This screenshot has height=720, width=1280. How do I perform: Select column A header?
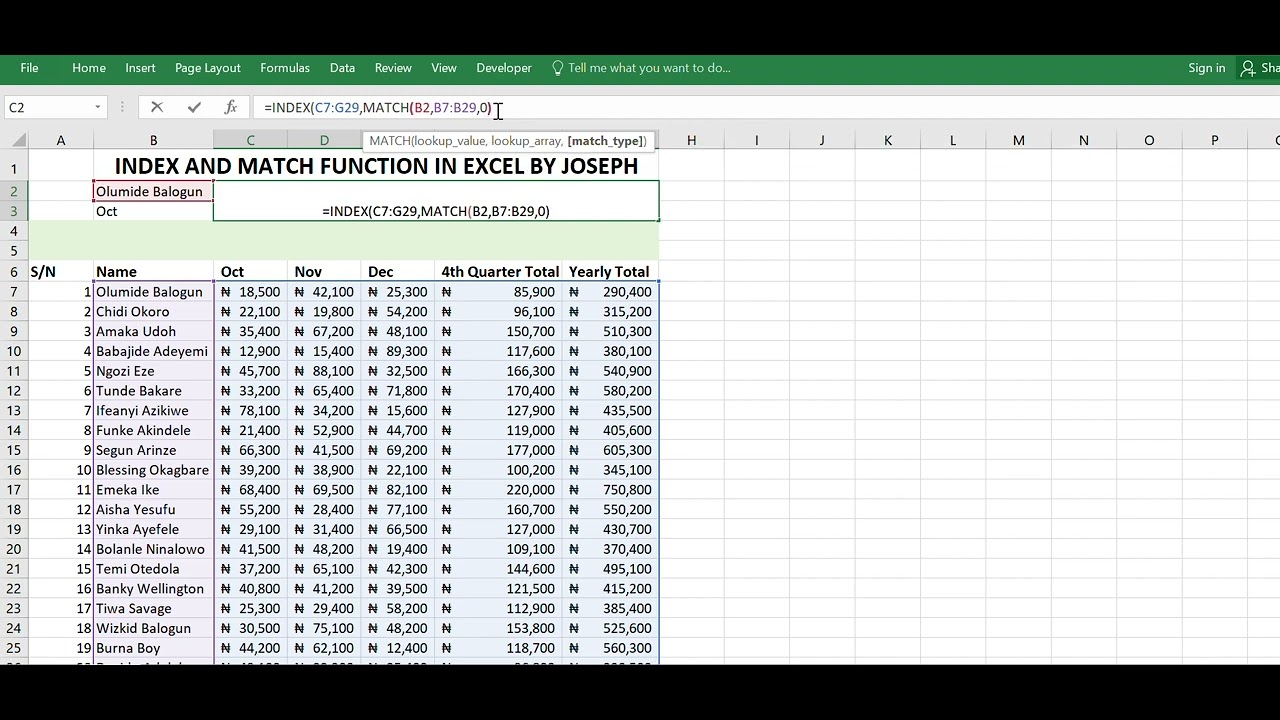pyautogui.click(x=61, y=140)
